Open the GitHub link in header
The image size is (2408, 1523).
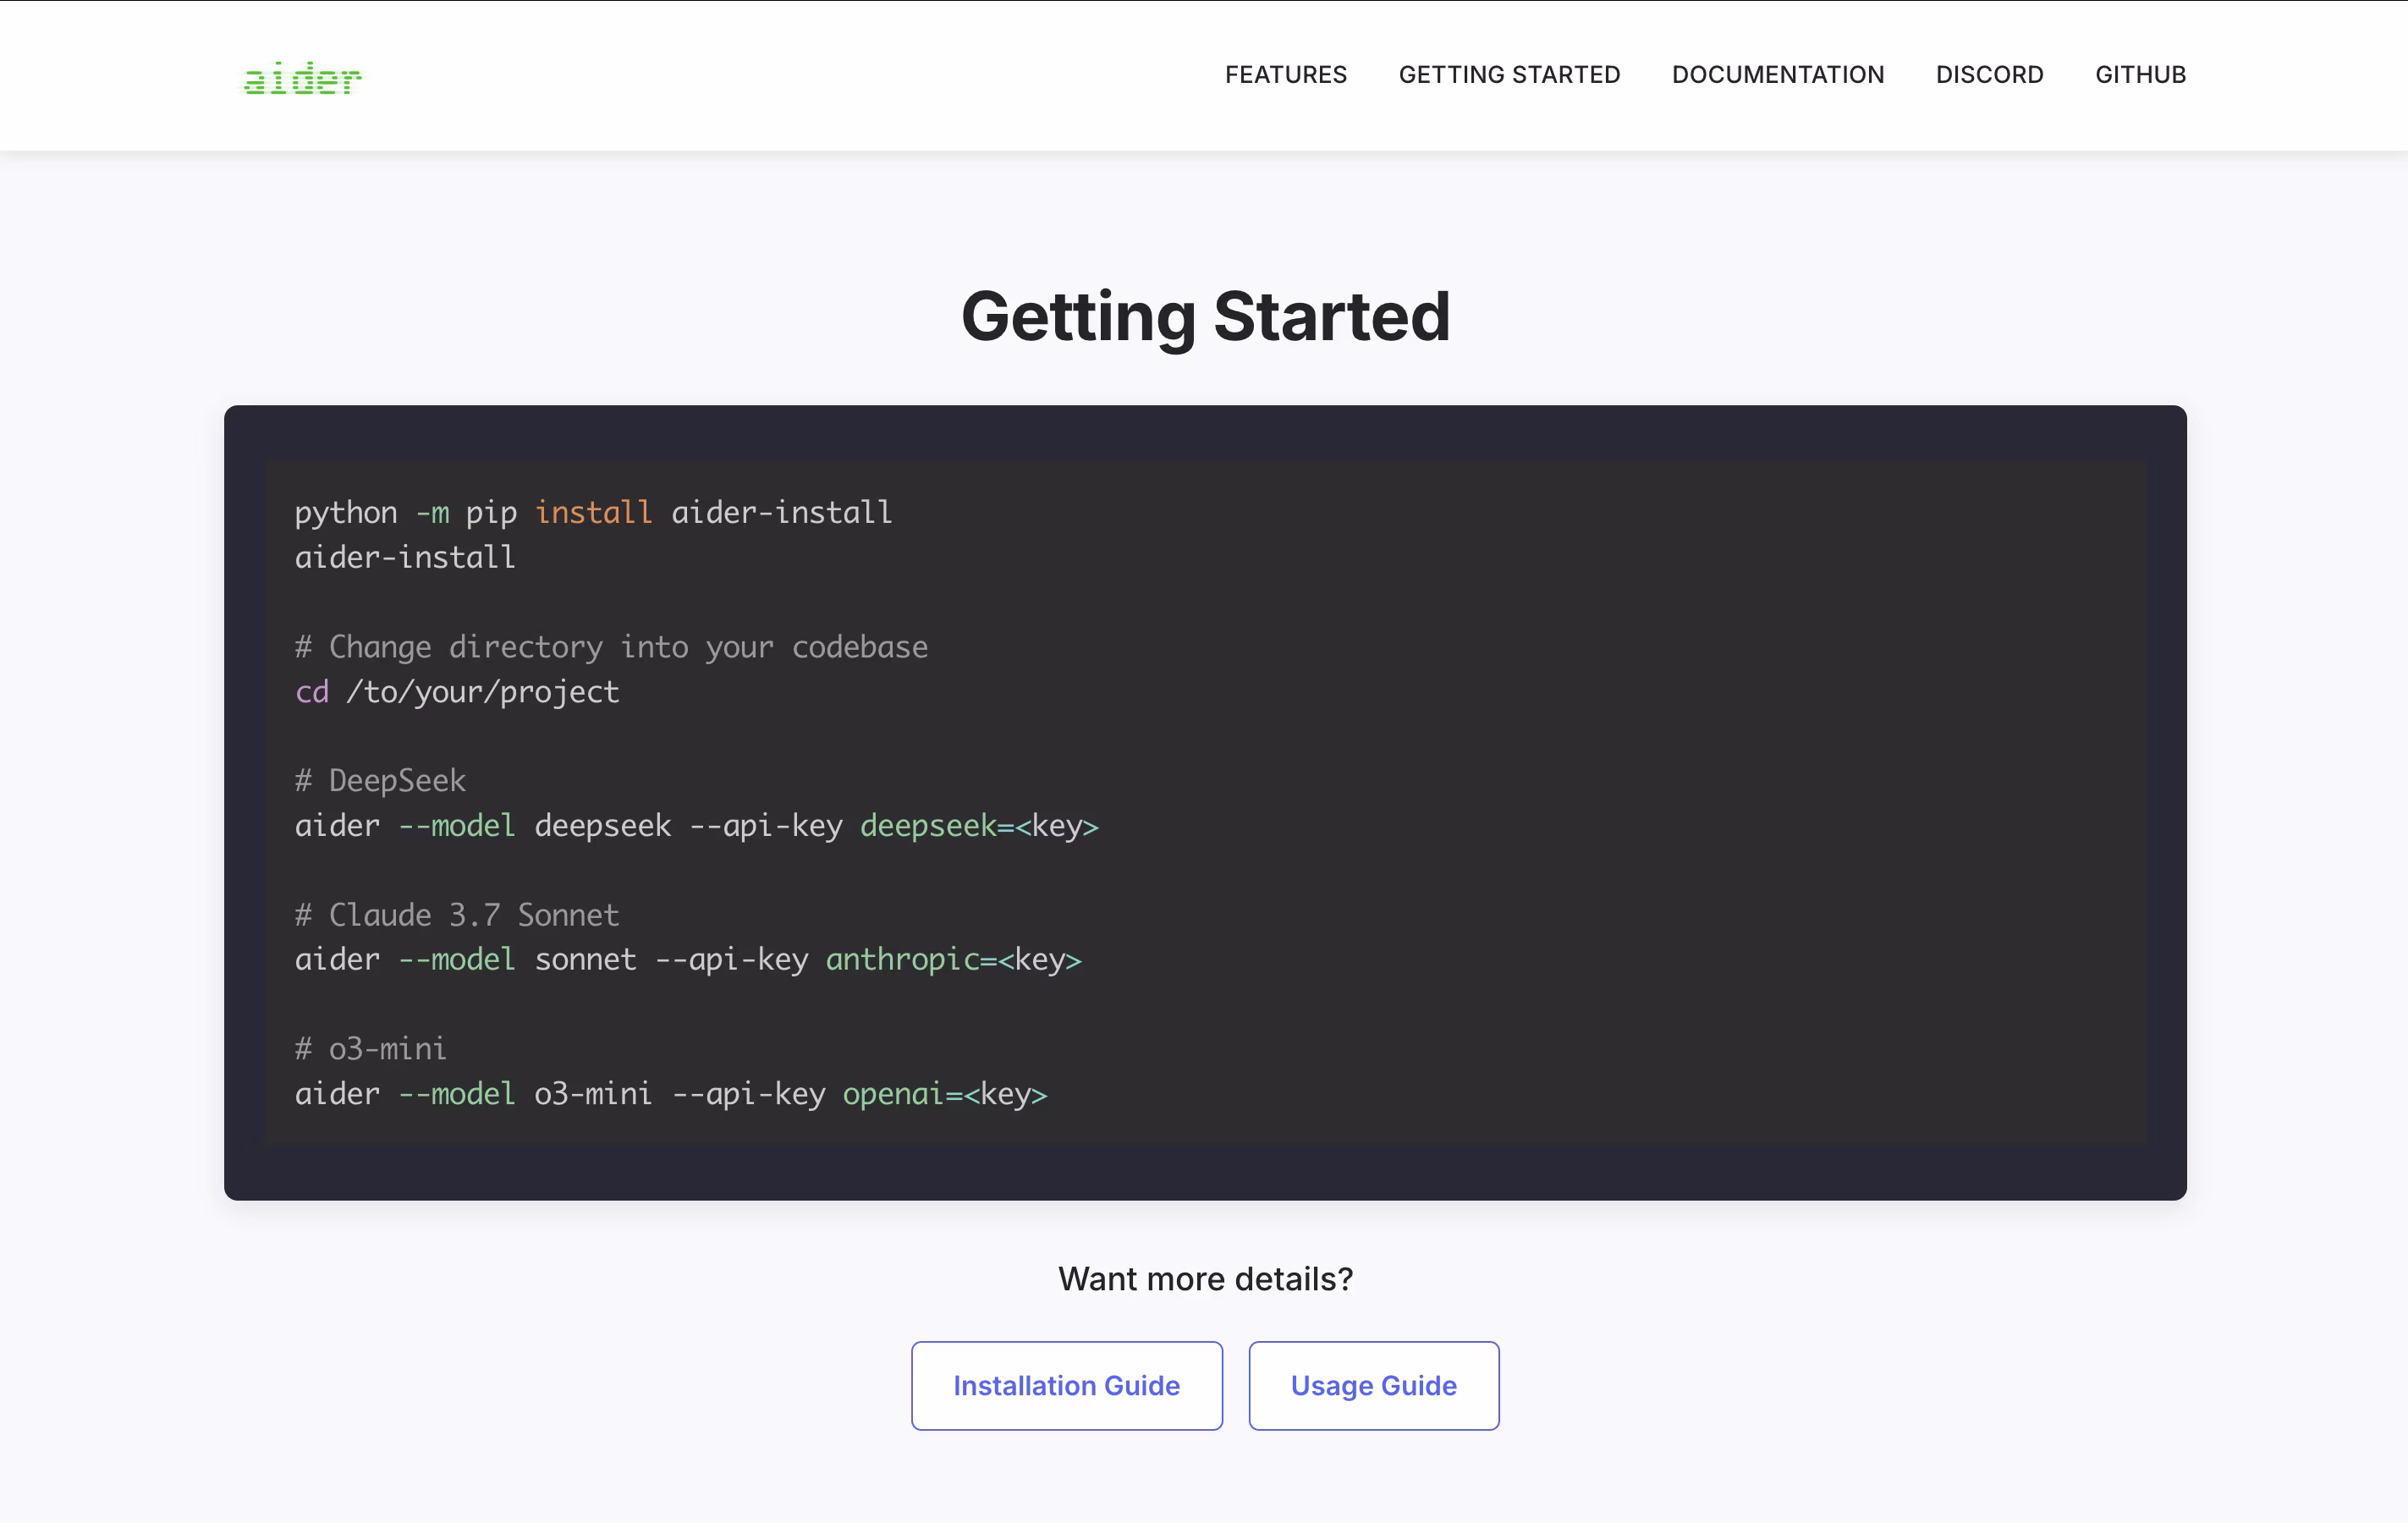[x=2139, y=75]
